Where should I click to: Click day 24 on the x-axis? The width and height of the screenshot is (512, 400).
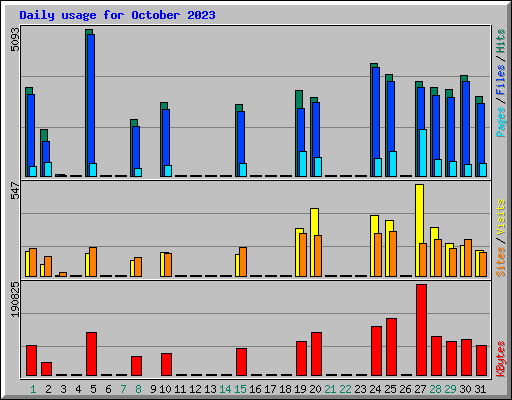[375, 389]
